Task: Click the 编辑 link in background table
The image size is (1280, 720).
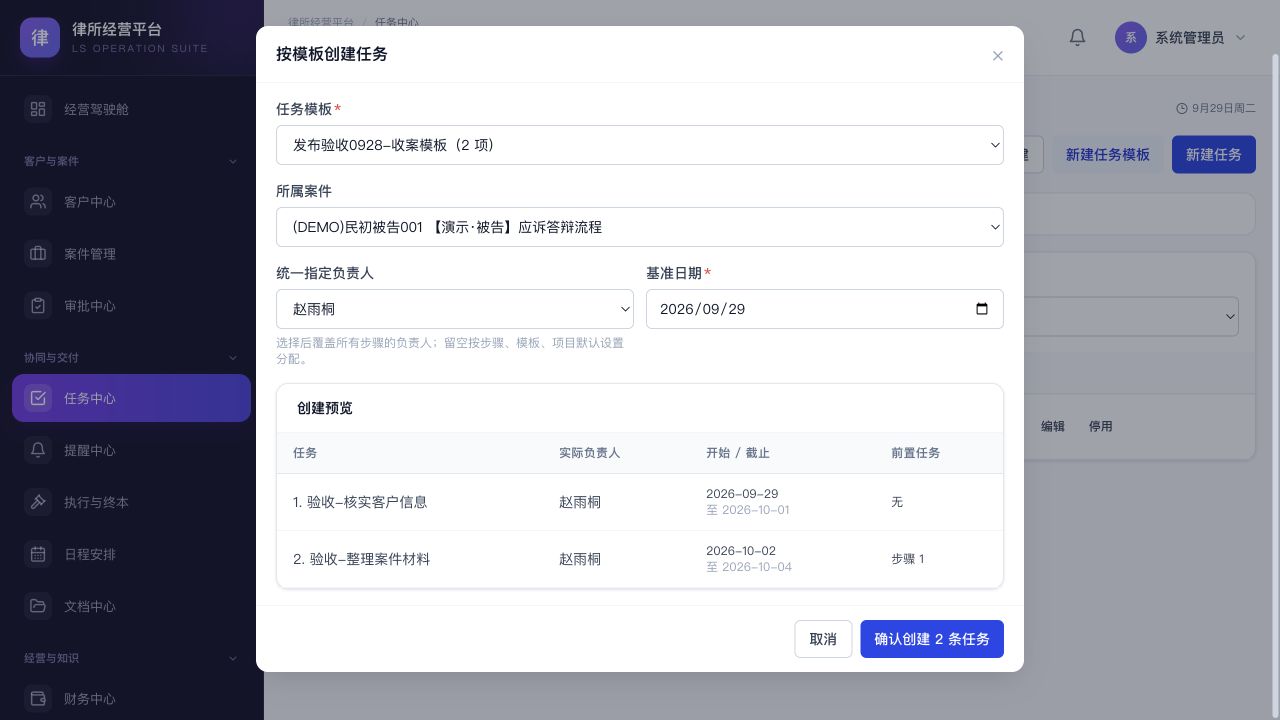Action: point(1053,426)
